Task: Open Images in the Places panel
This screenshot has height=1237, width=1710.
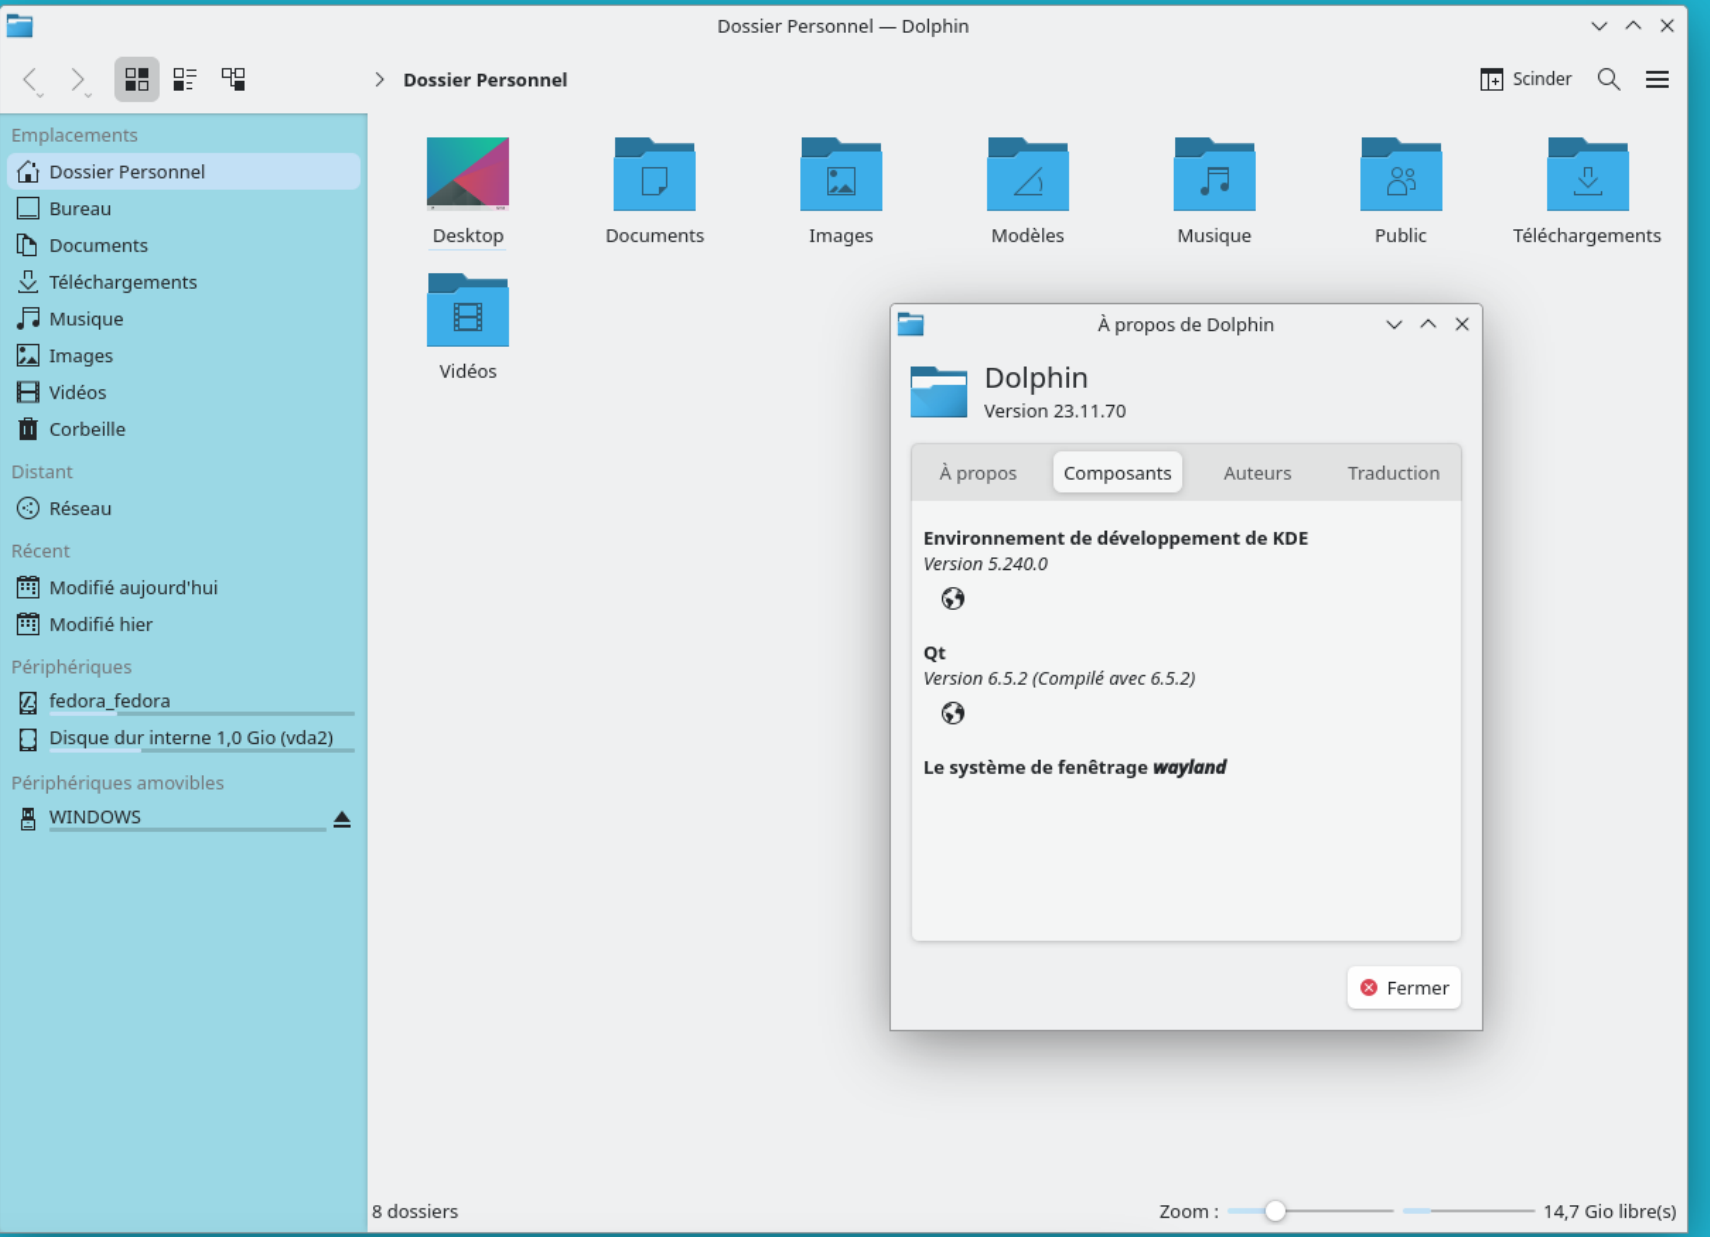Action: pos(184,355)
